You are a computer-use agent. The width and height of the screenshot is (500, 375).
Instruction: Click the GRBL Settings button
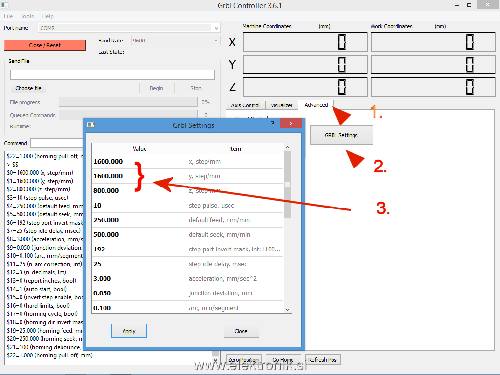(341, 135)
